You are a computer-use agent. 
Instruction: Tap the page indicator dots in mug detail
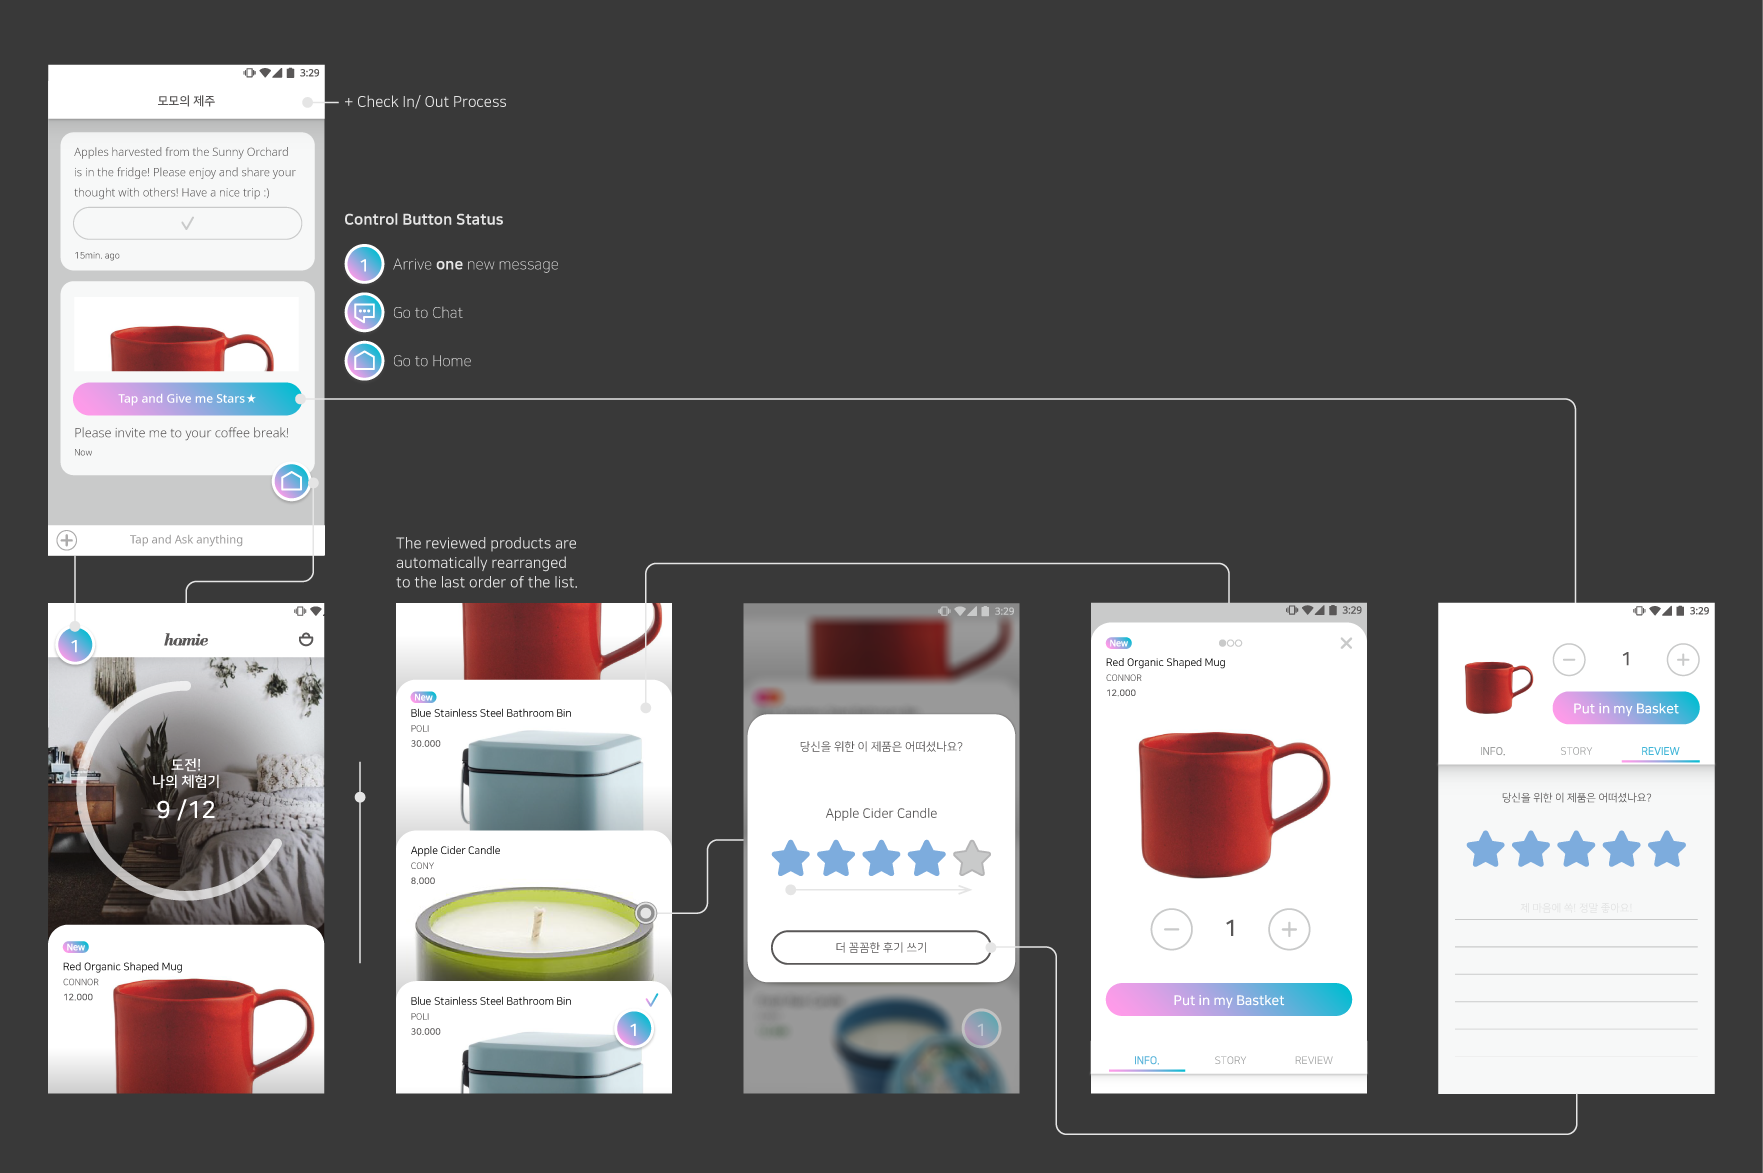tap(1230, 643)
